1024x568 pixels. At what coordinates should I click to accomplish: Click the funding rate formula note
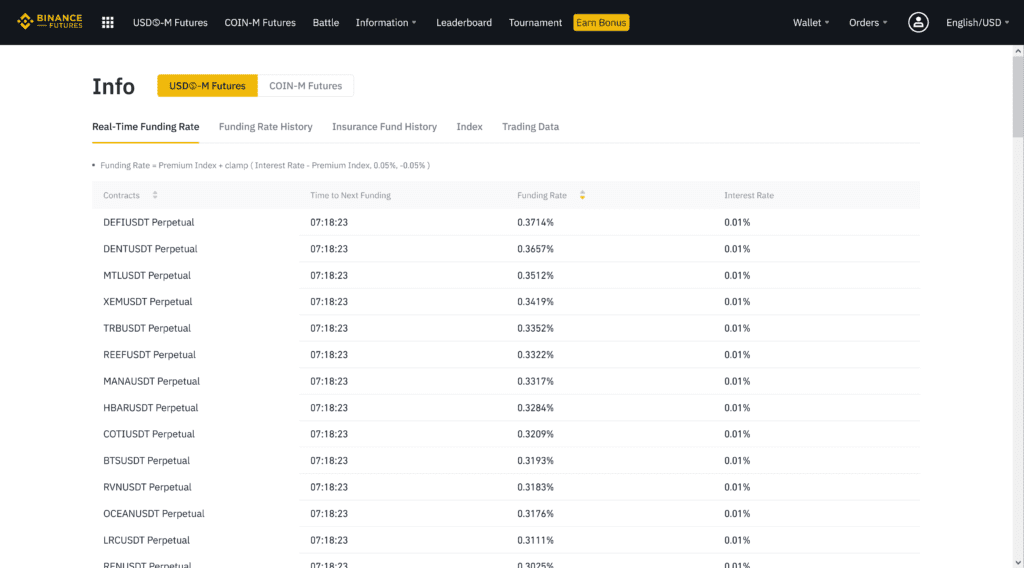[264, 165]
